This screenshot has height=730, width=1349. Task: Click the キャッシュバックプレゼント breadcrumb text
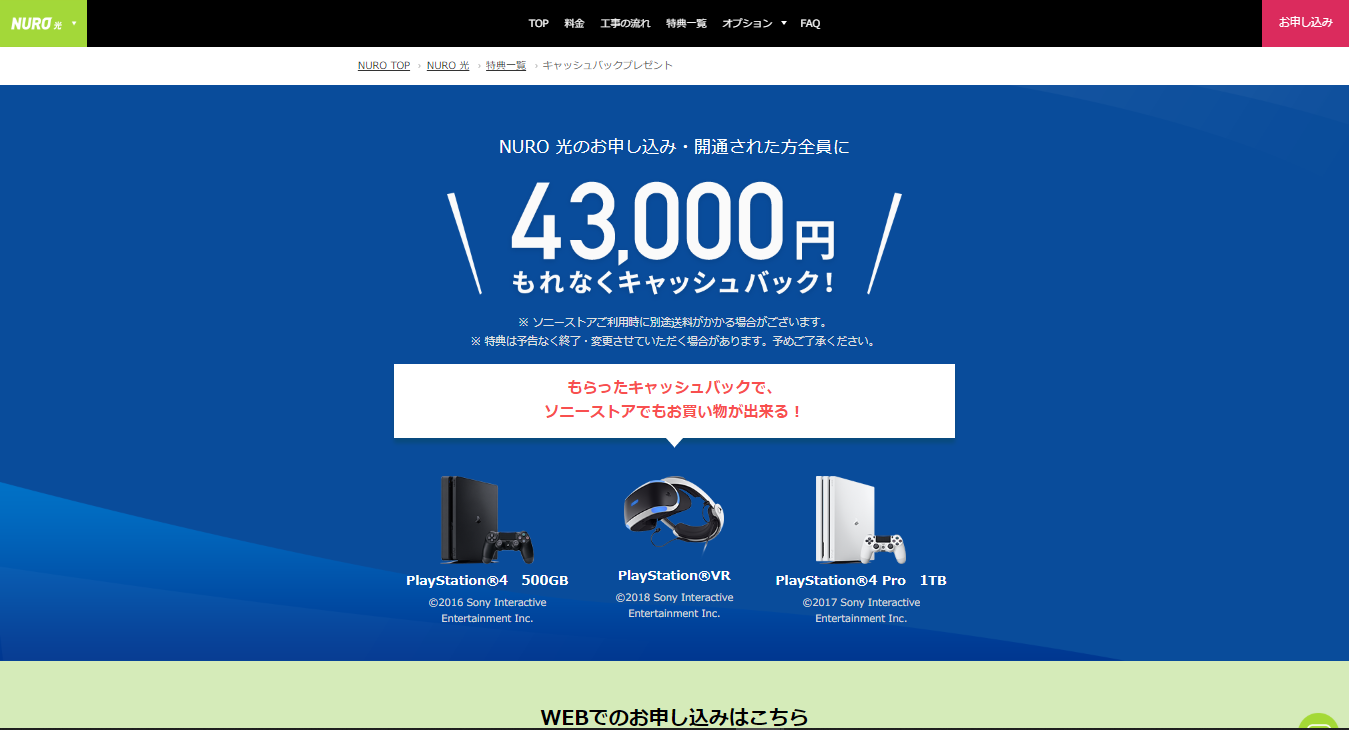608,65
